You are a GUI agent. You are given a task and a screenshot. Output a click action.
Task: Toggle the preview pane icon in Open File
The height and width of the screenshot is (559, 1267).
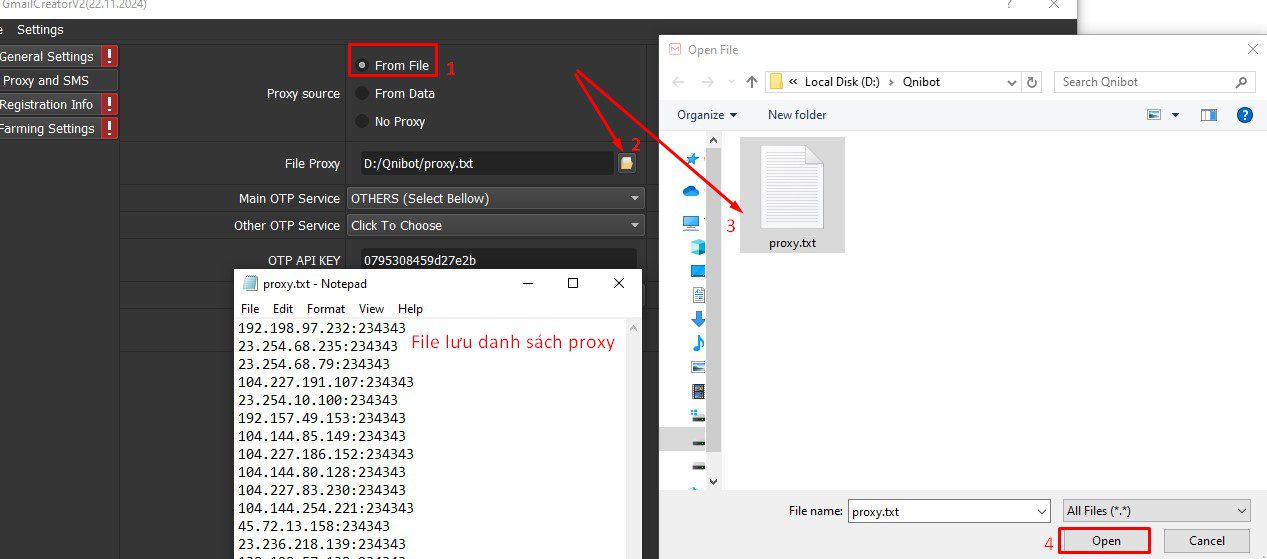click(1209, 115)
